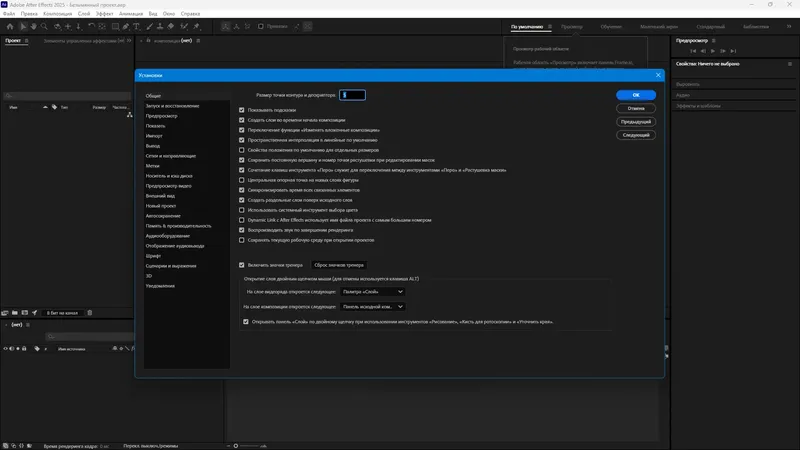Select the Selection arrow tool
Image resolution: width=800 pixels, height=450 pixels.
(23, 27)
